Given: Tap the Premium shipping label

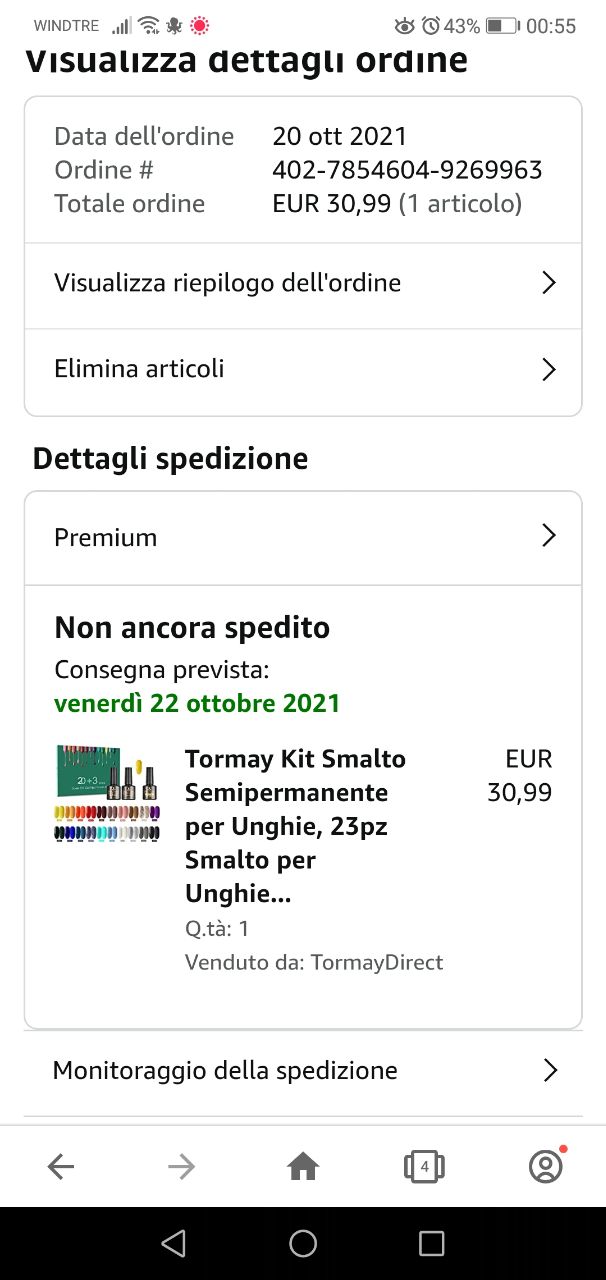Looking at the screenshot, I should point(105,537).
